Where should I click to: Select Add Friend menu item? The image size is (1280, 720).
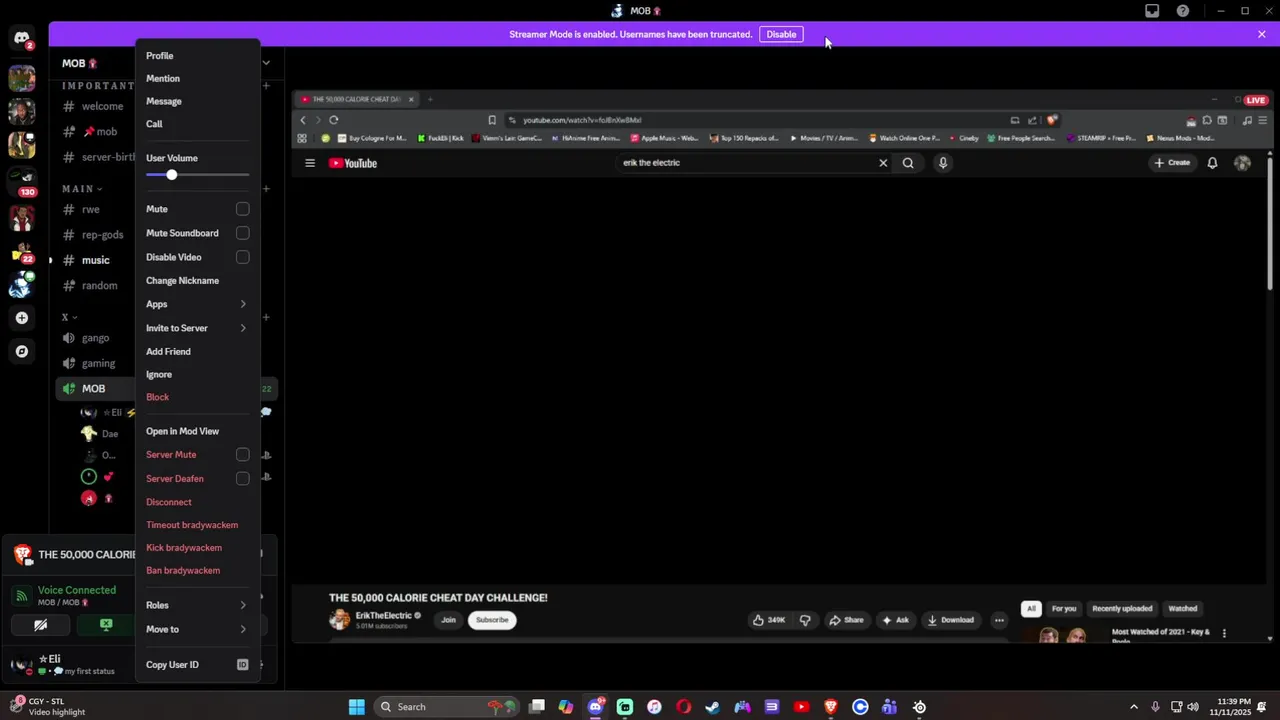coord(168,352)
